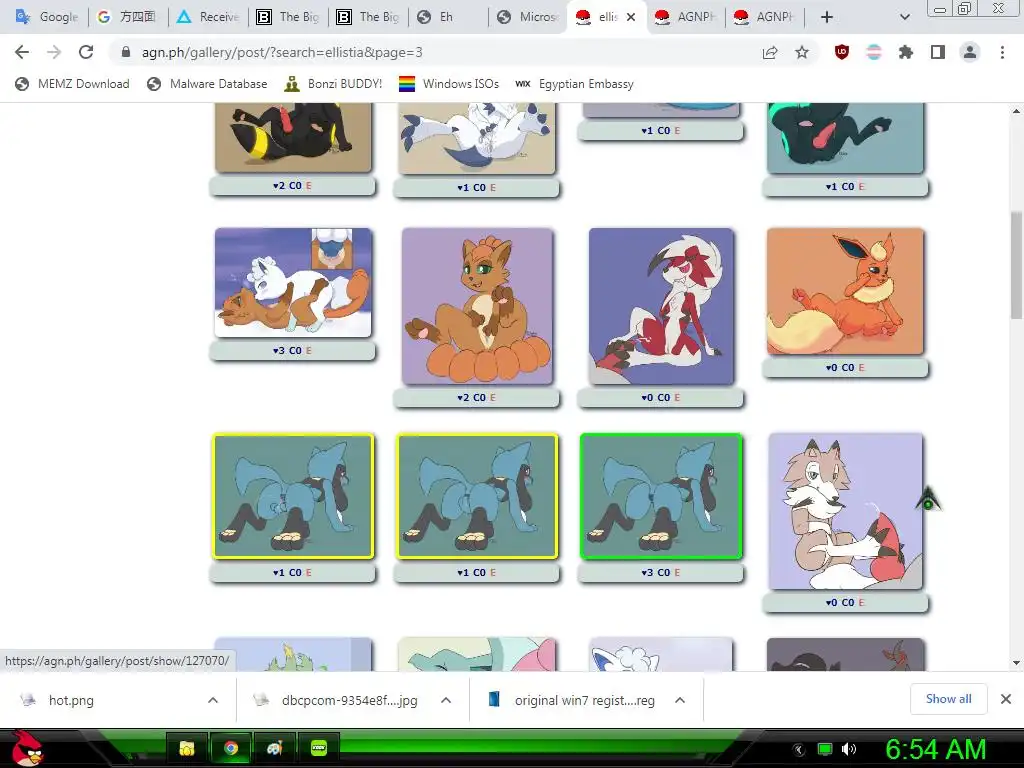The width and height of the screenshot is (1024, 768).
Task: Click the lock icon in address bar
Action: pos(126,52)
